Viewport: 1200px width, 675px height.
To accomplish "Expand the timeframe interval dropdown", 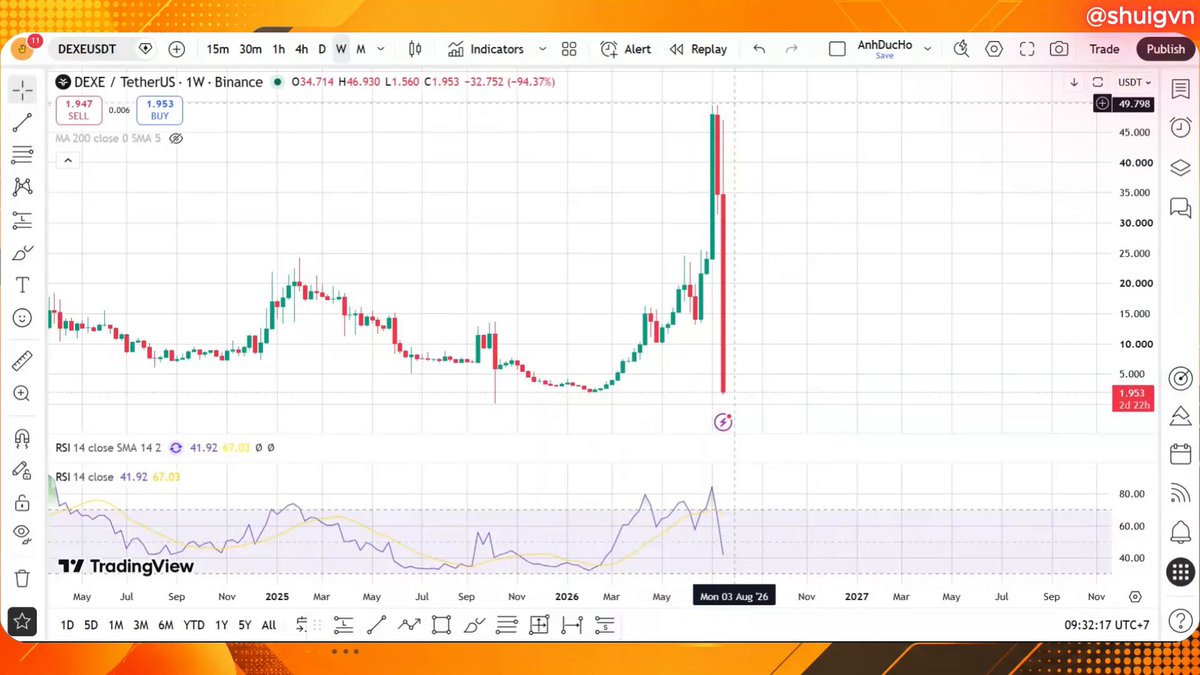I will tap(383, 49).
